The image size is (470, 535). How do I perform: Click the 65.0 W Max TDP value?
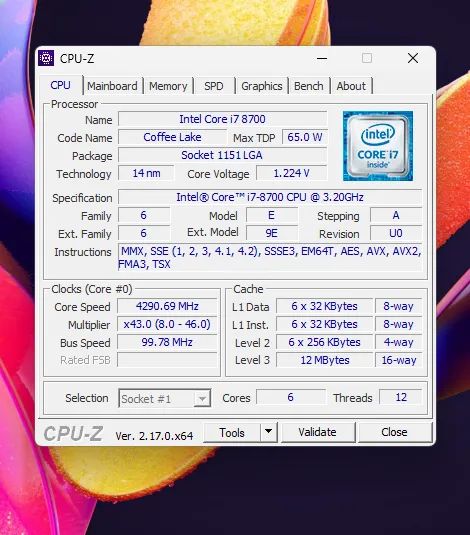[x=305, y=137]
